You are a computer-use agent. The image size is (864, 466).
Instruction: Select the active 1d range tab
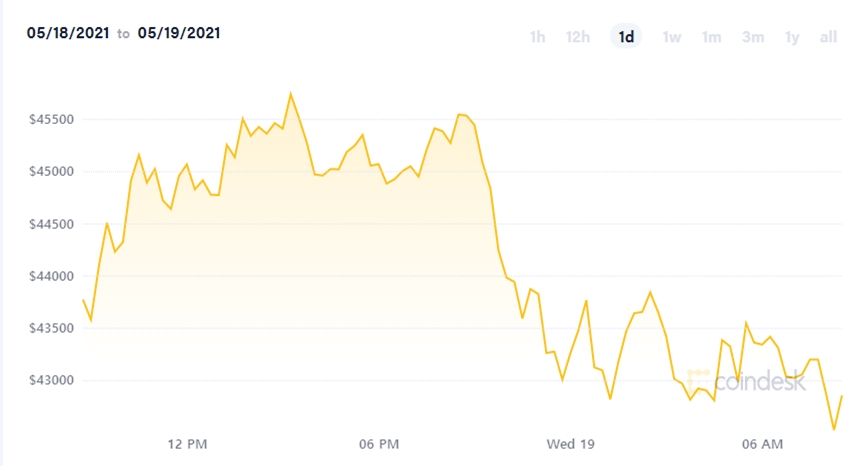tap(627, 38)
